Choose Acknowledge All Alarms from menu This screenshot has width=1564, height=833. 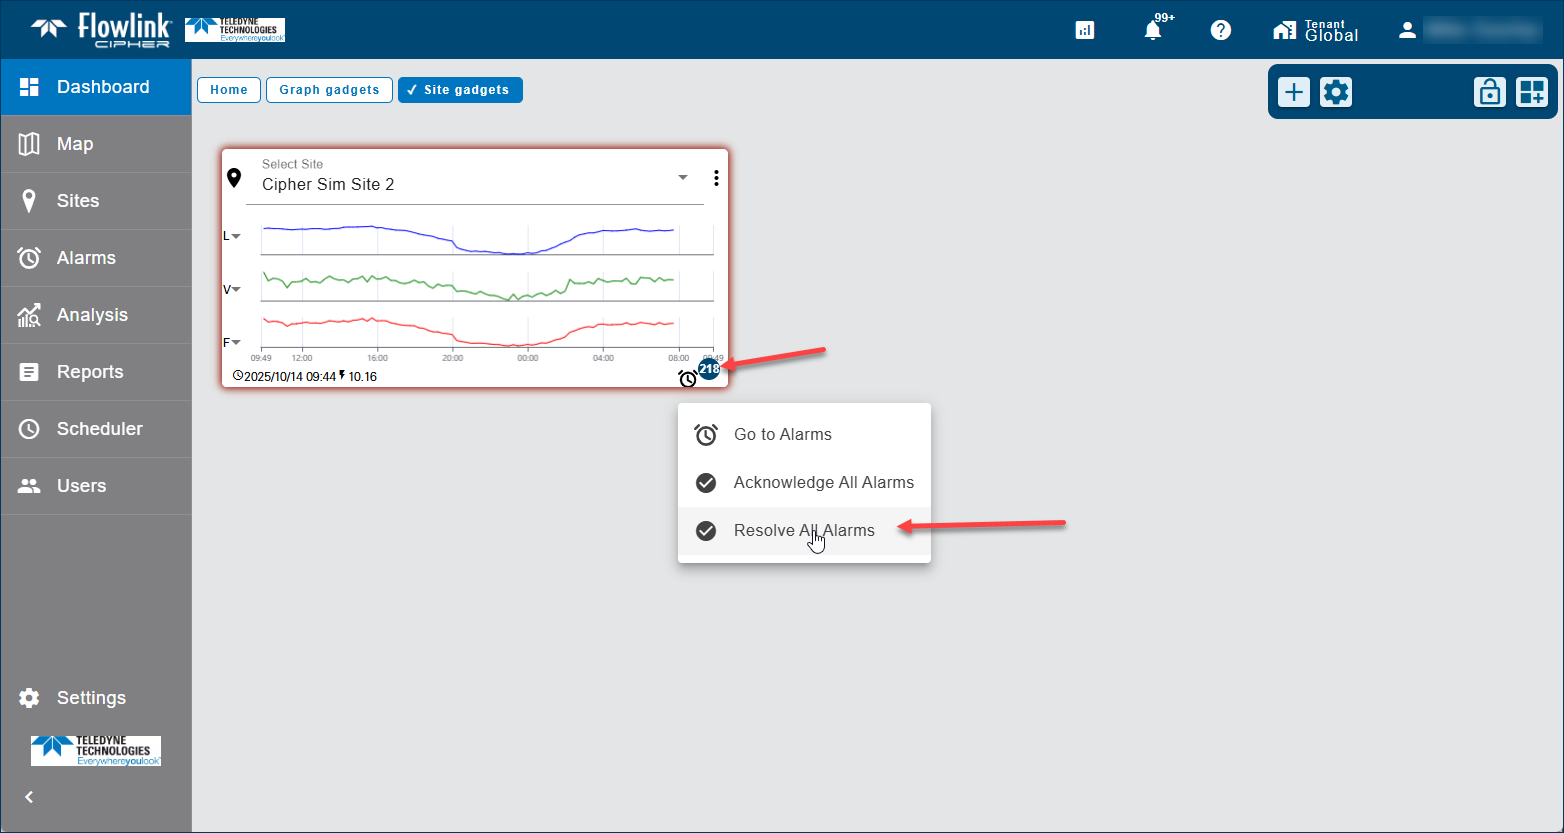(823, 483)
